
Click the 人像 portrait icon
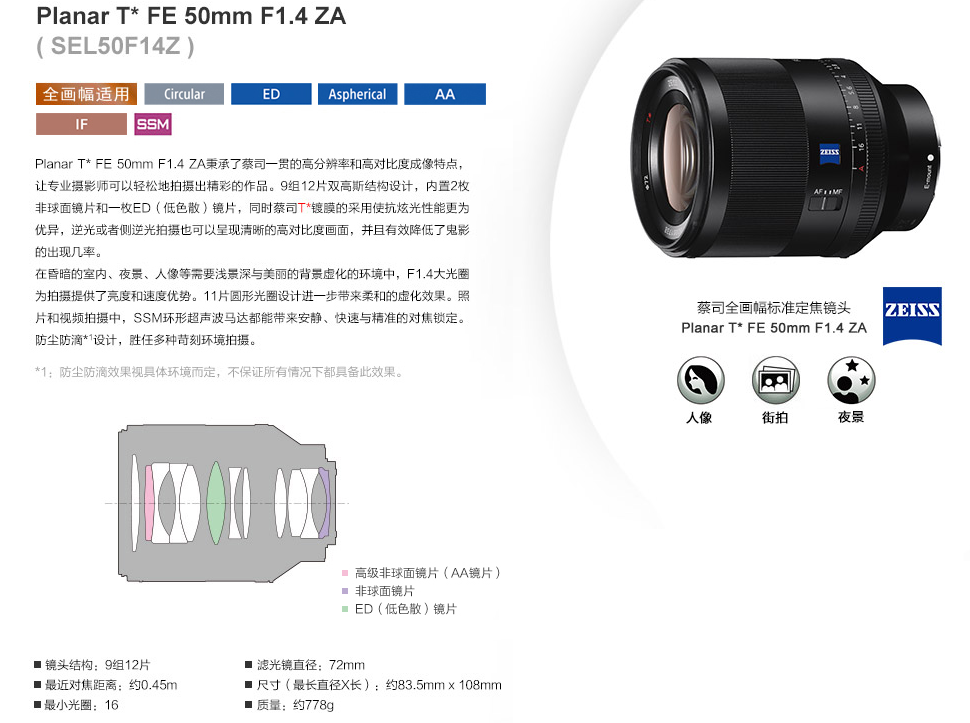(700, 380)
